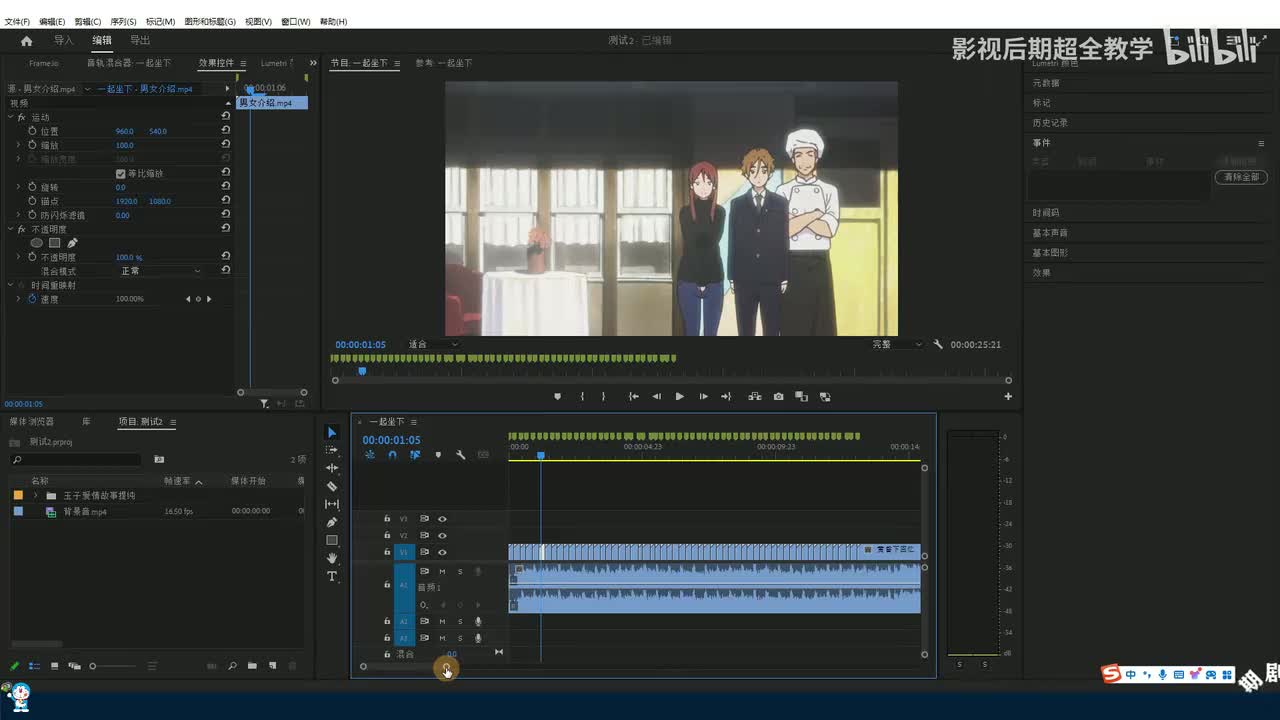Click the 清除全部 button

coord(1240,177)
